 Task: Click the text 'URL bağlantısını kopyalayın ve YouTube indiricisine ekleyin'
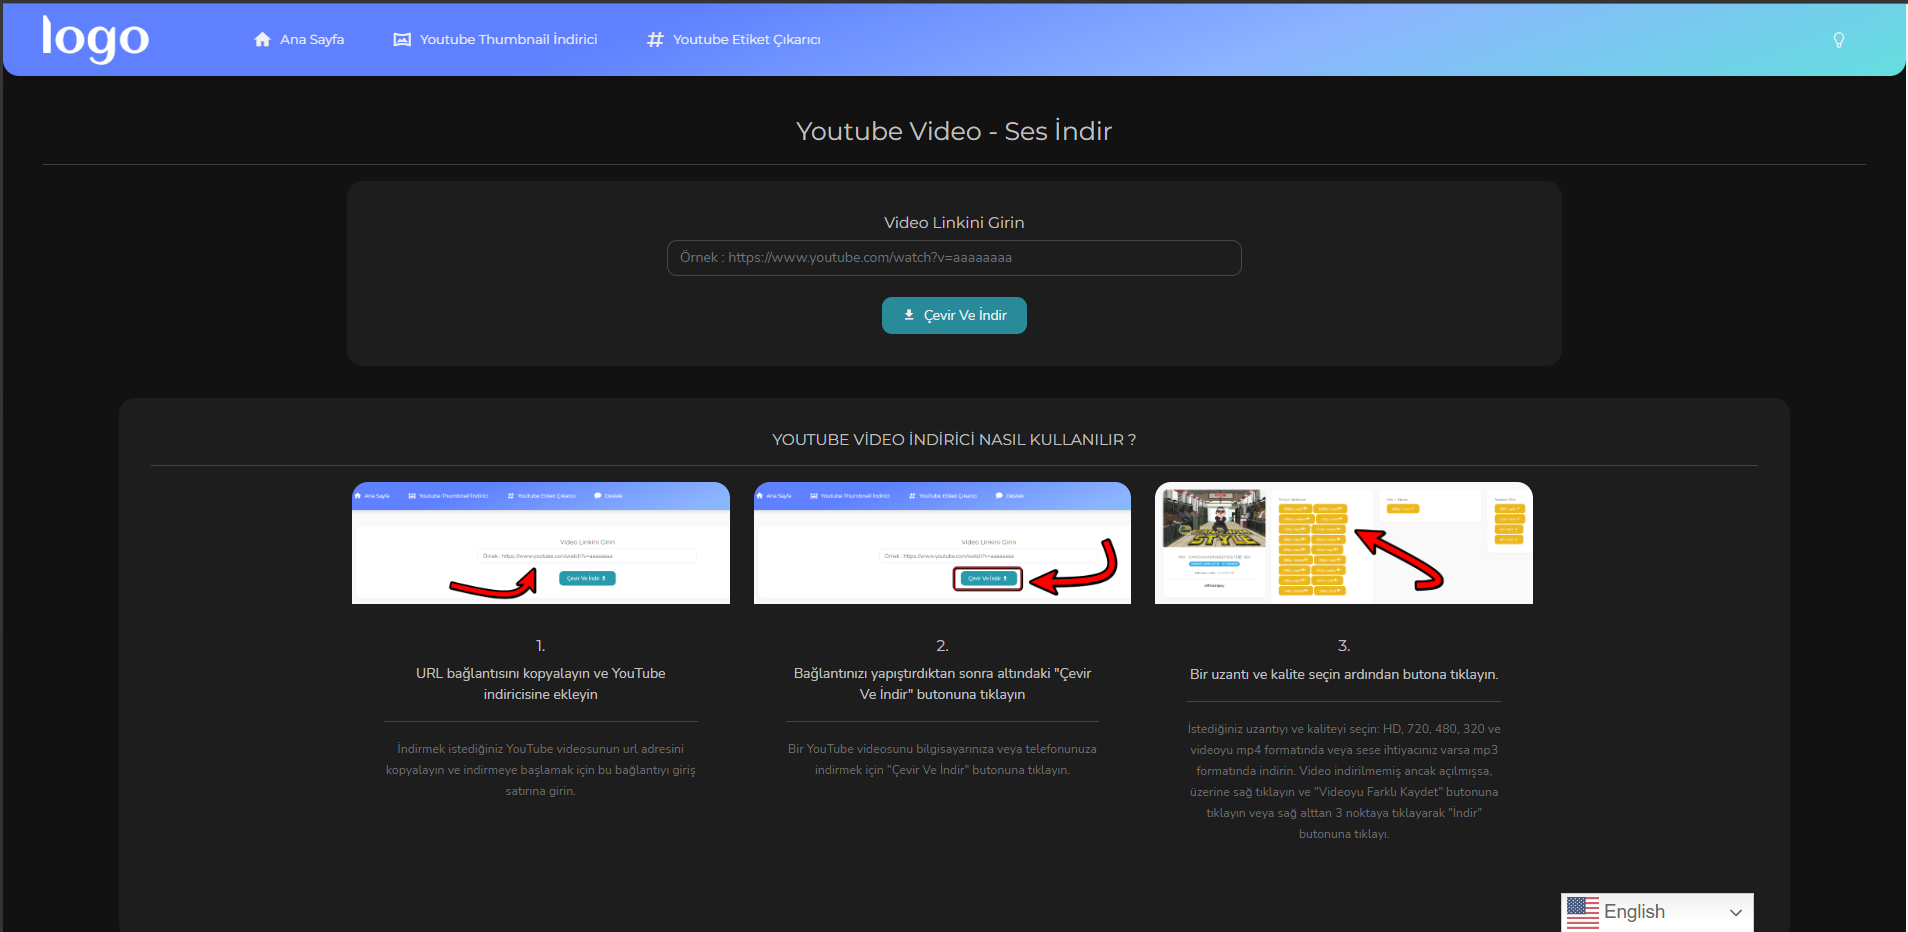click(541, 684)
